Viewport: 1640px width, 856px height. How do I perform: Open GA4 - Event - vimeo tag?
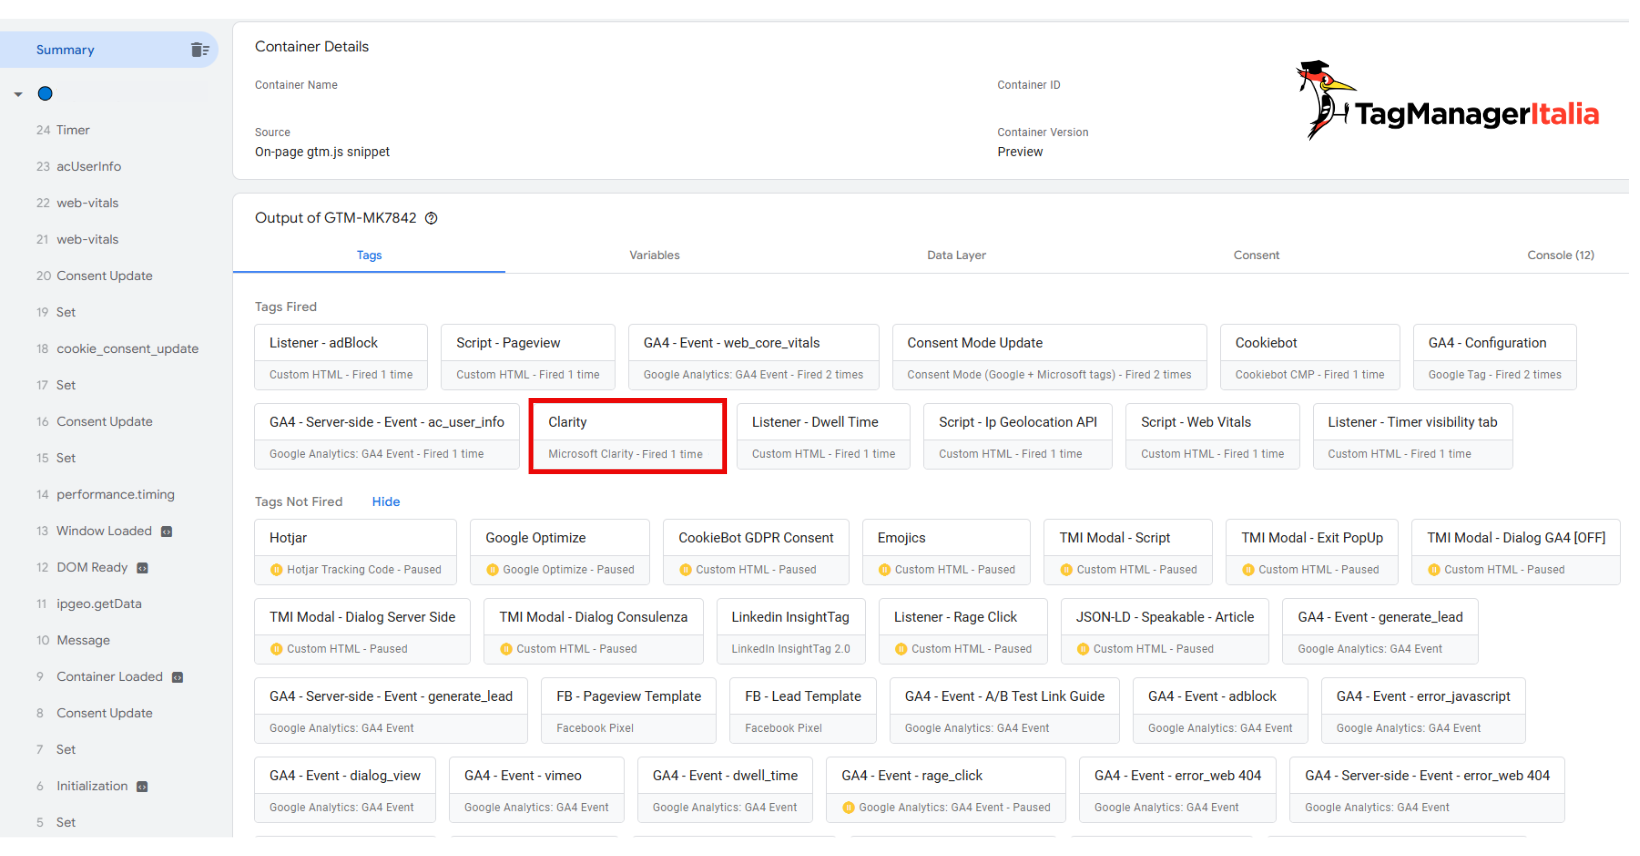[536, 790]
